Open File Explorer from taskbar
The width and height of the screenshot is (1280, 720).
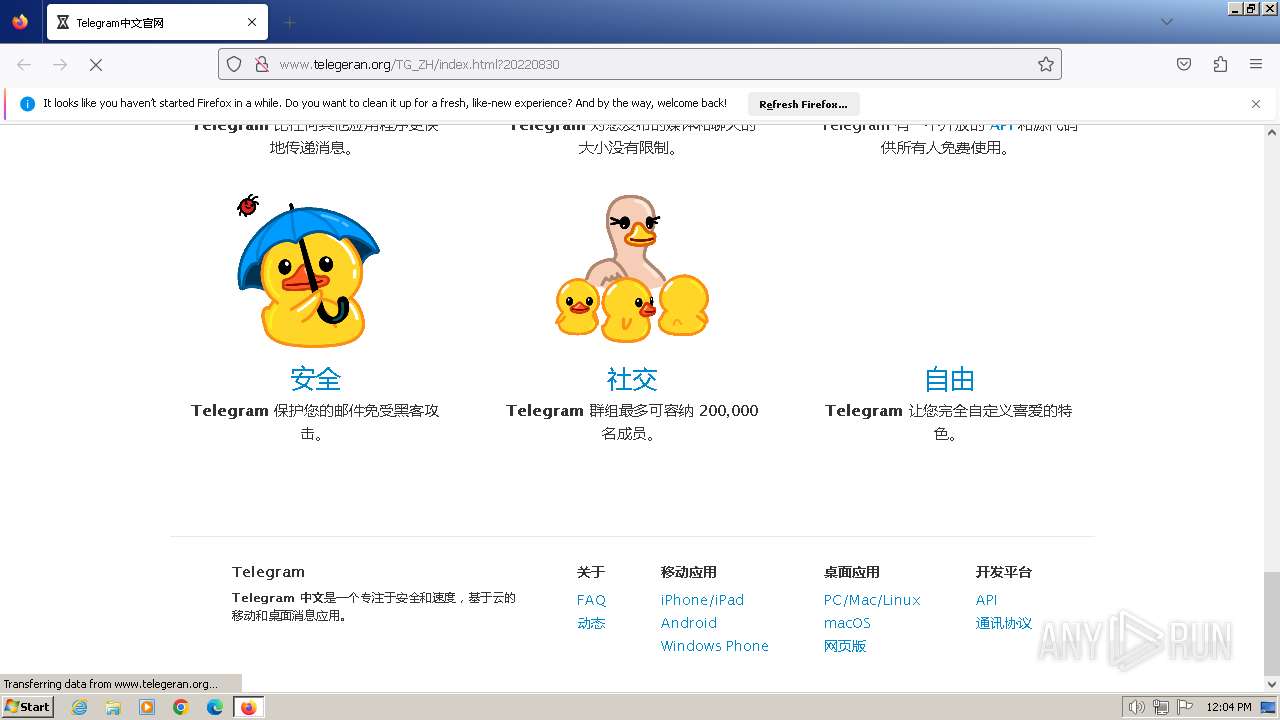(113, 707)
